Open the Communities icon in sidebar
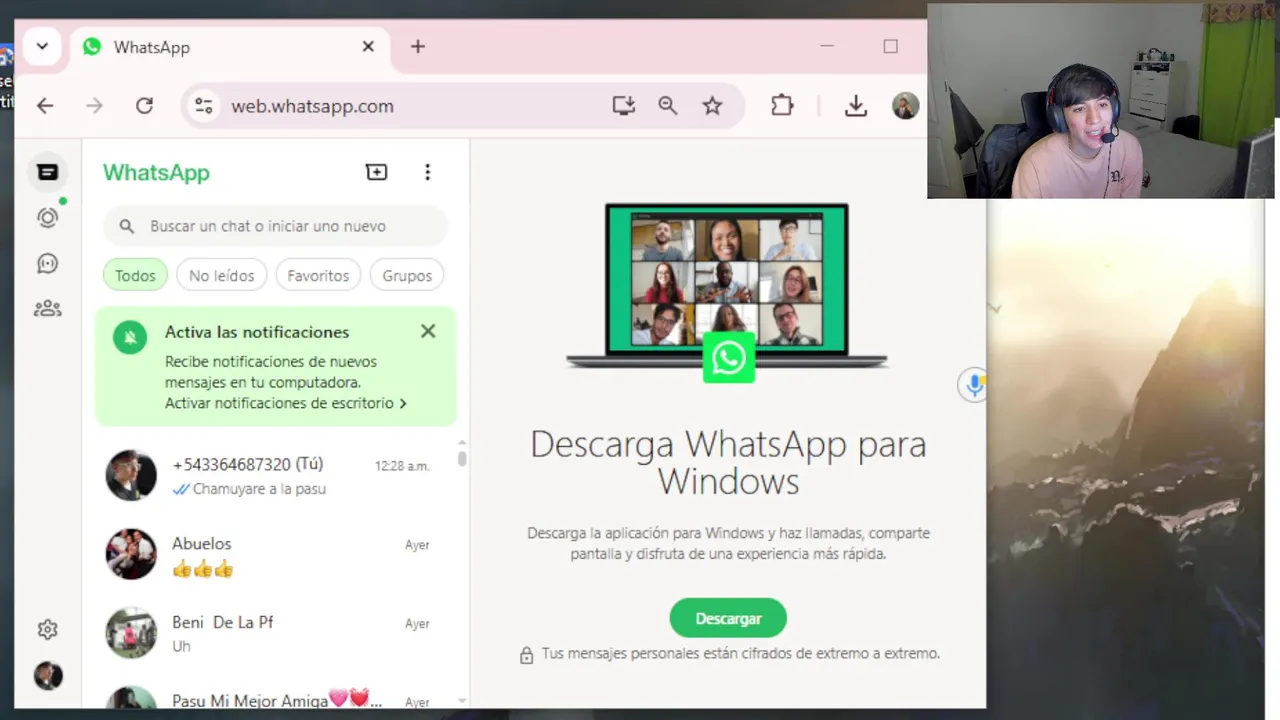Image resolution: width=1280 pixels, height=720 pixels. click(47, 309)
